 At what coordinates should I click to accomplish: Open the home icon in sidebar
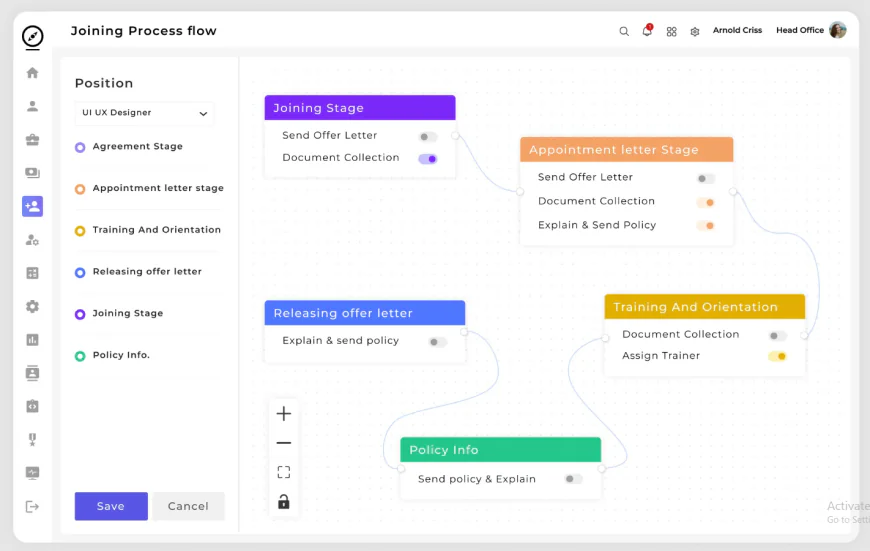(x=32, y=73)
